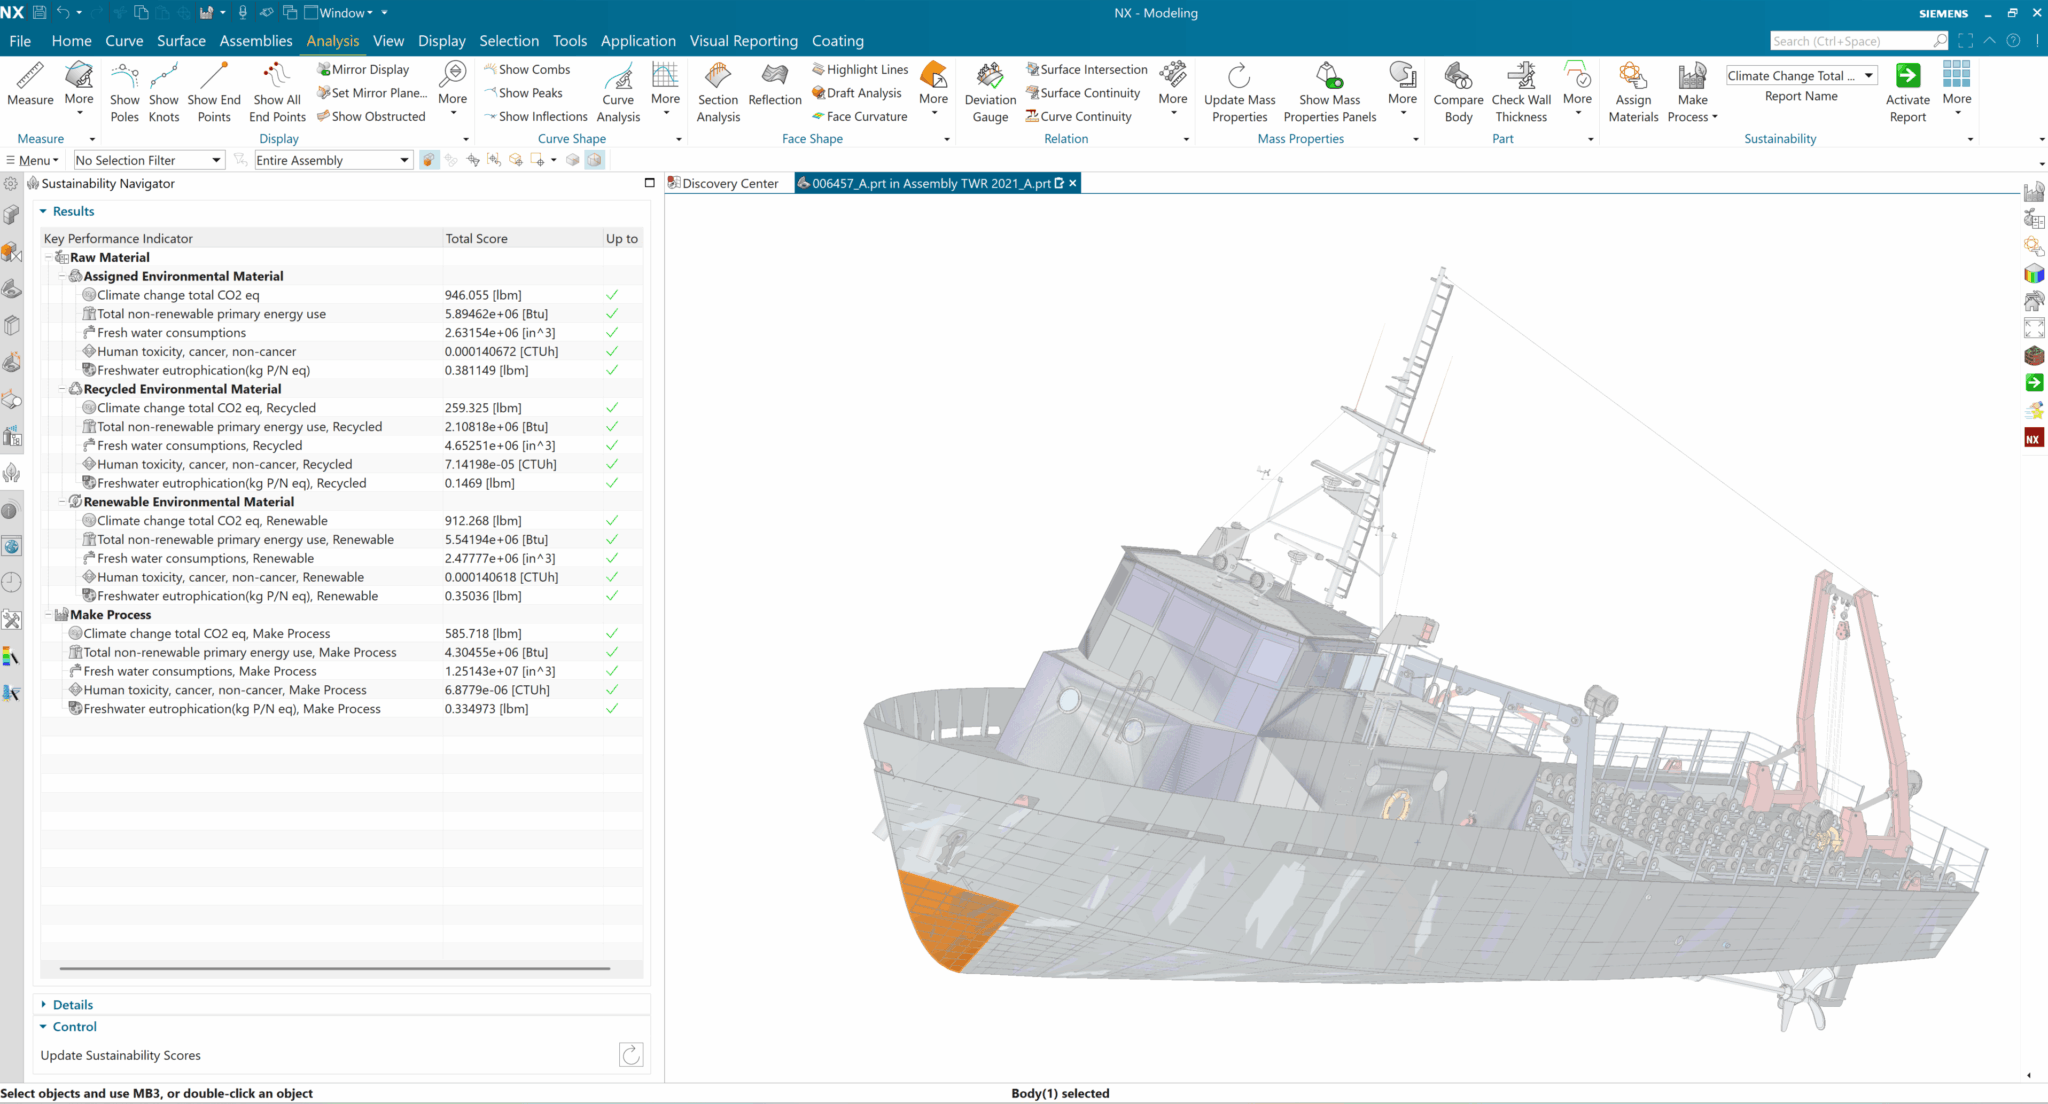Toggle Surface Continuity check
This screenshot has width=2048, height=1104.
(1082, 93)
